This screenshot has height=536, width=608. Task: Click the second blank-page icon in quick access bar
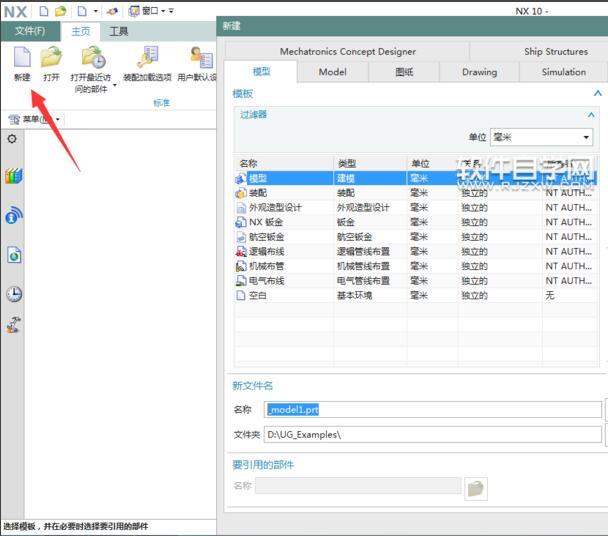click(x=82, y=11)
